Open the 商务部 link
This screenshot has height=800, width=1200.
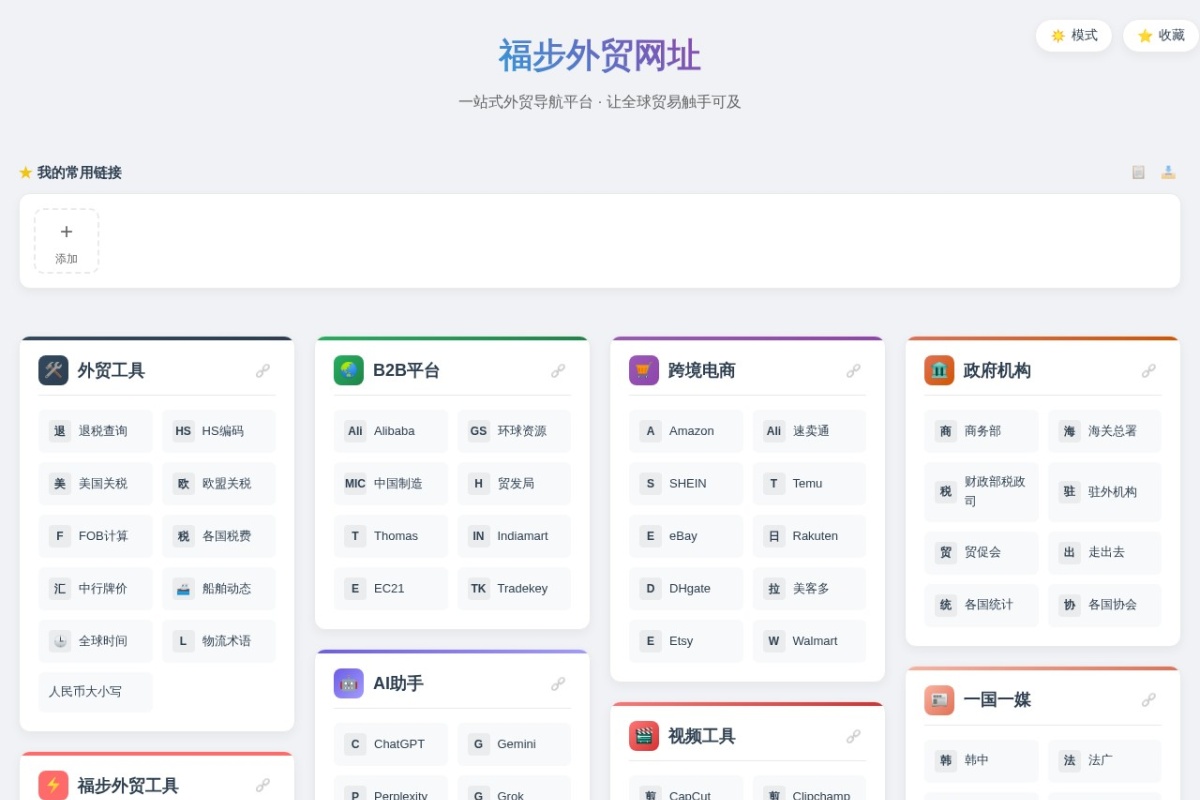tap(981, 431)
